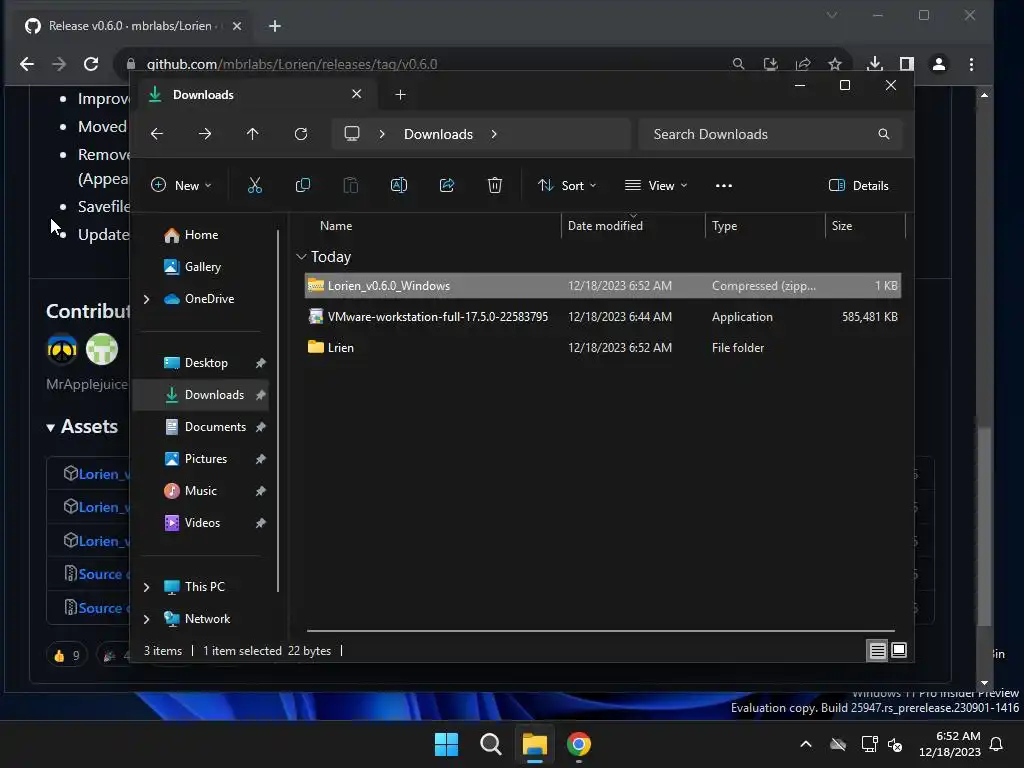Click the Chrome icon in the taskbar

click(x=579, y=744)
